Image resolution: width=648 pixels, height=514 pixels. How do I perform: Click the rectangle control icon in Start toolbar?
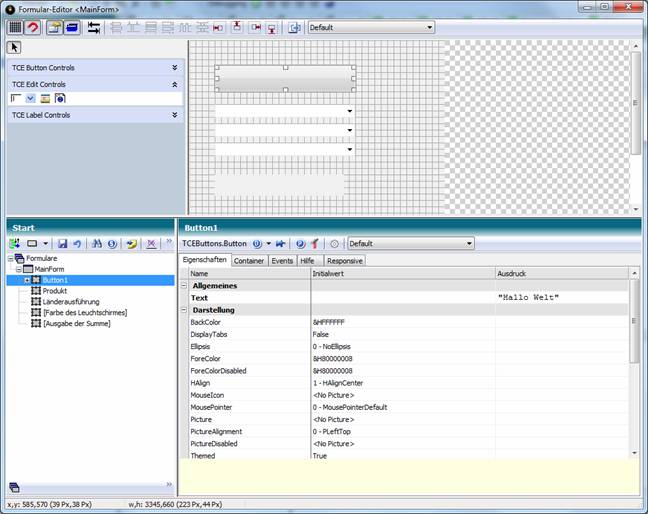click(32, 244)
